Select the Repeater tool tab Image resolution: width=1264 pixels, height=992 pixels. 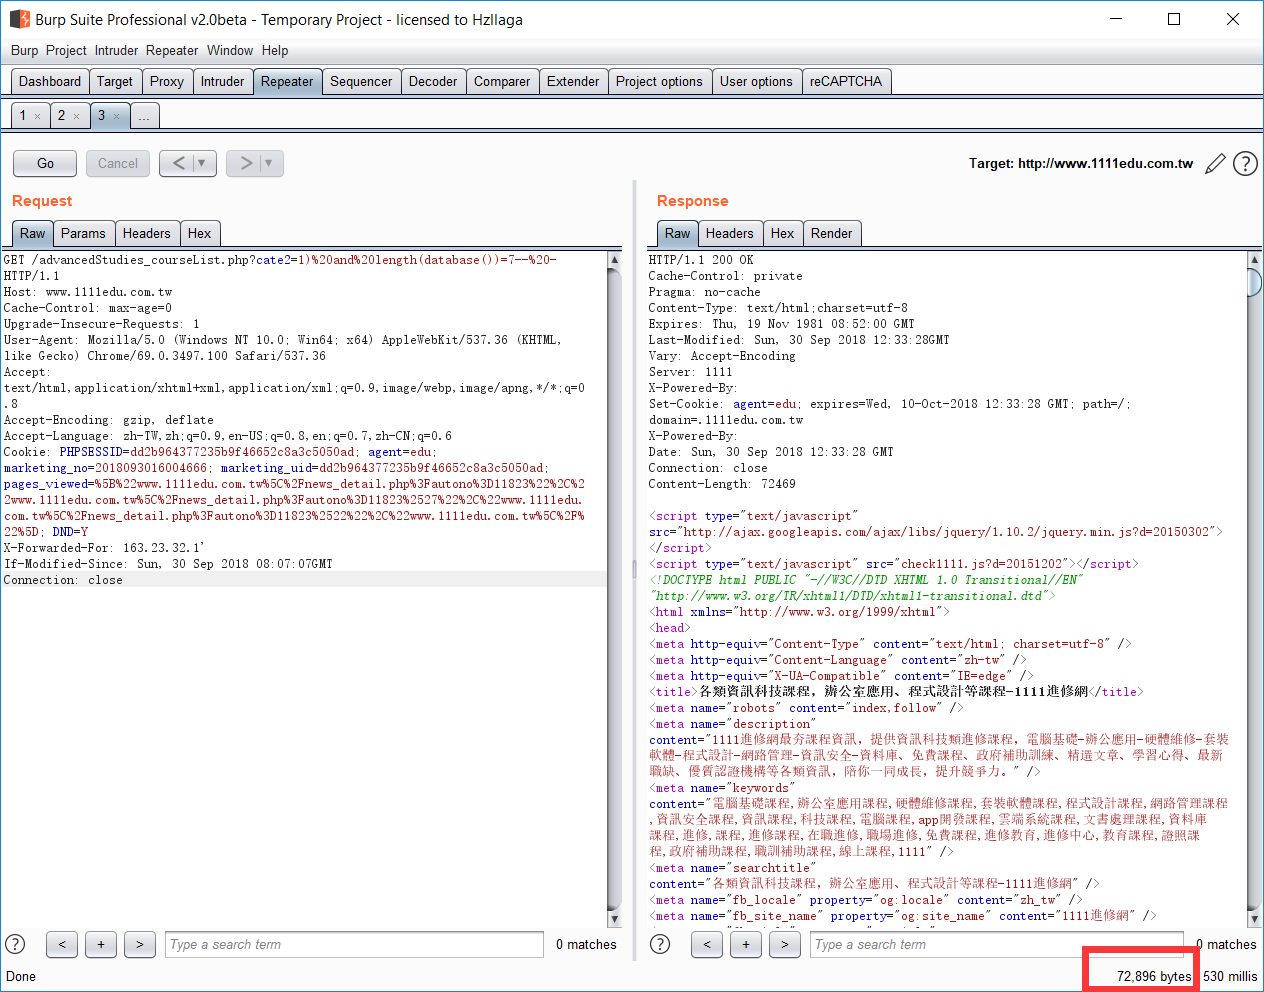pyautogui.click(x=287, y=81)
